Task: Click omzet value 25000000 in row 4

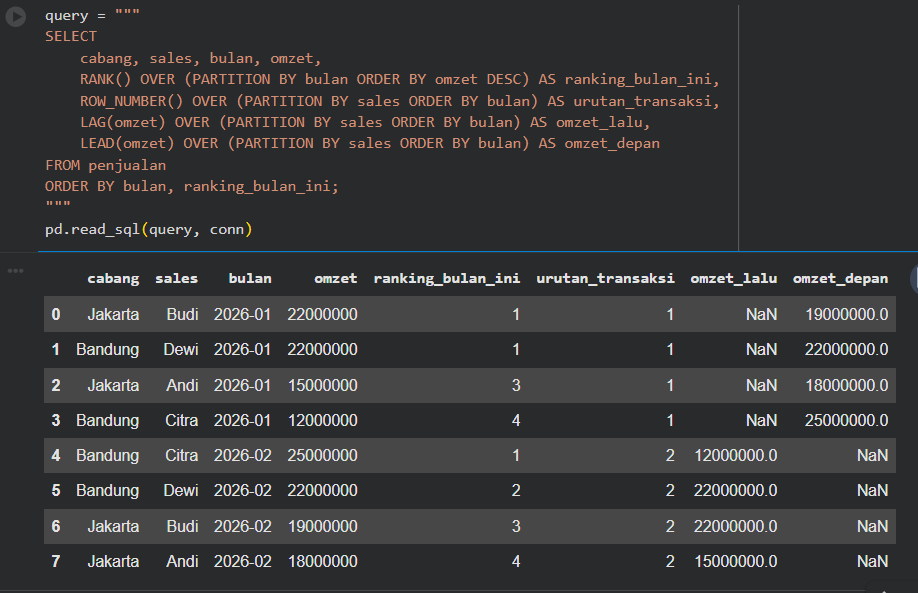Action: pos(322,455)
